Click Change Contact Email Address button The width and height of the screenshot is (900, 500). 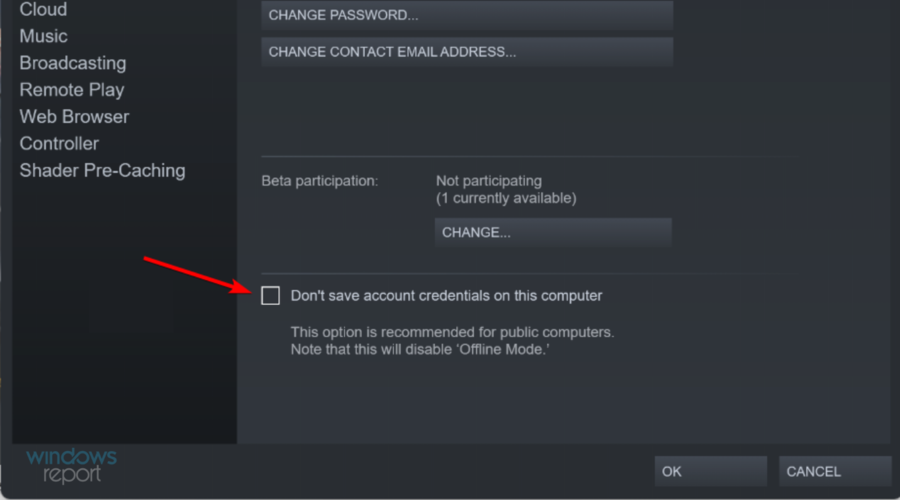(x=467, y=52)
